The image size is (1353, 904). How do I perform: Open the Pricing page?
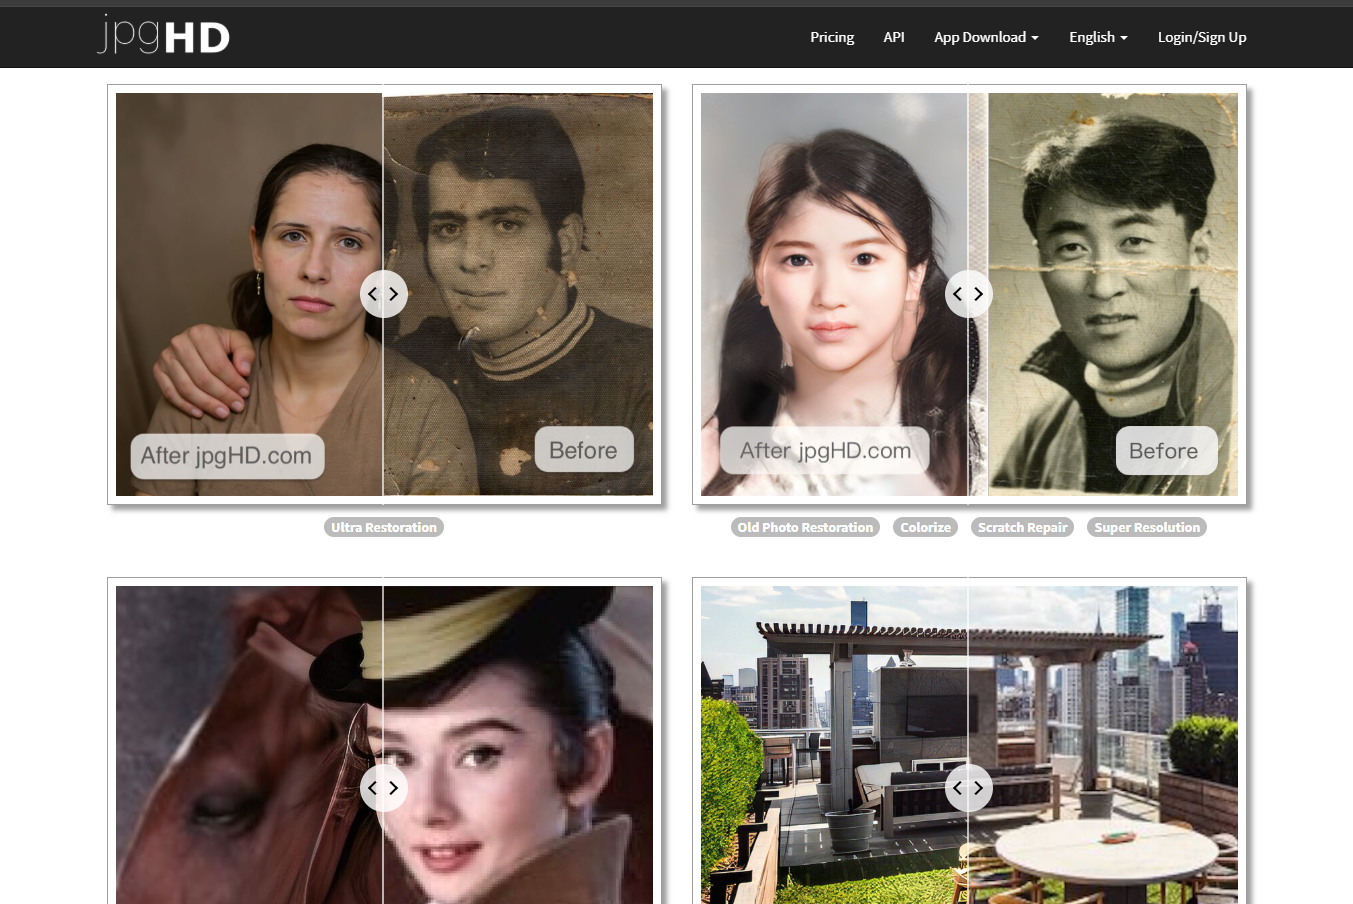[832, 37]
